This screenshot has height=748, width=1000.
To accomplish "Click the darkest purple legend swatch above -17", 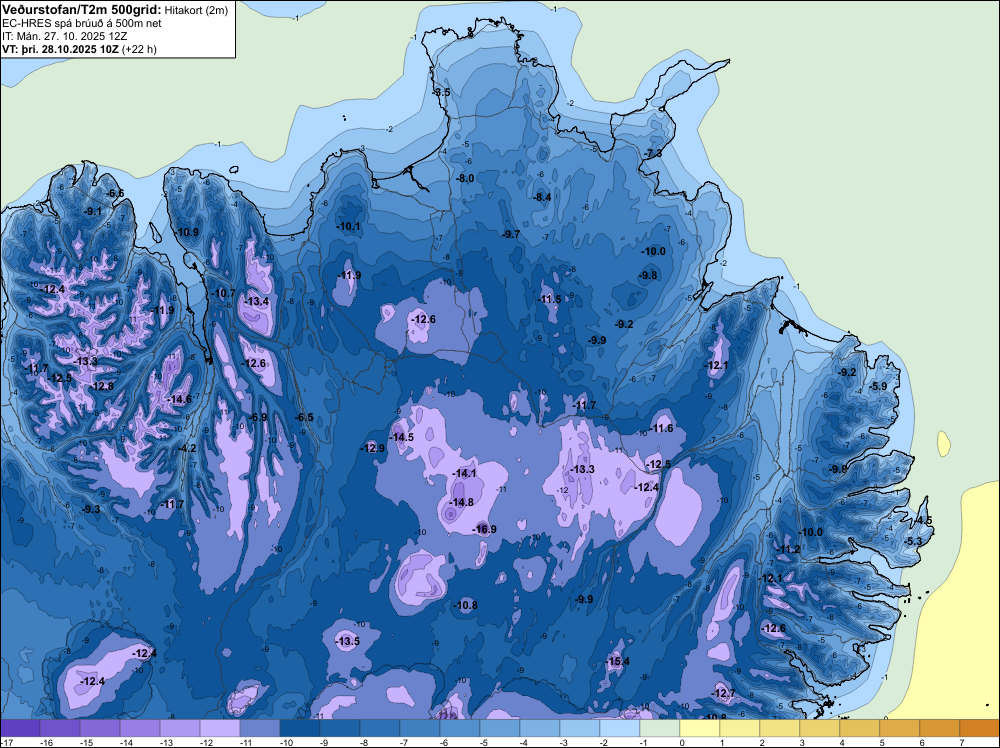I will 20,728.
